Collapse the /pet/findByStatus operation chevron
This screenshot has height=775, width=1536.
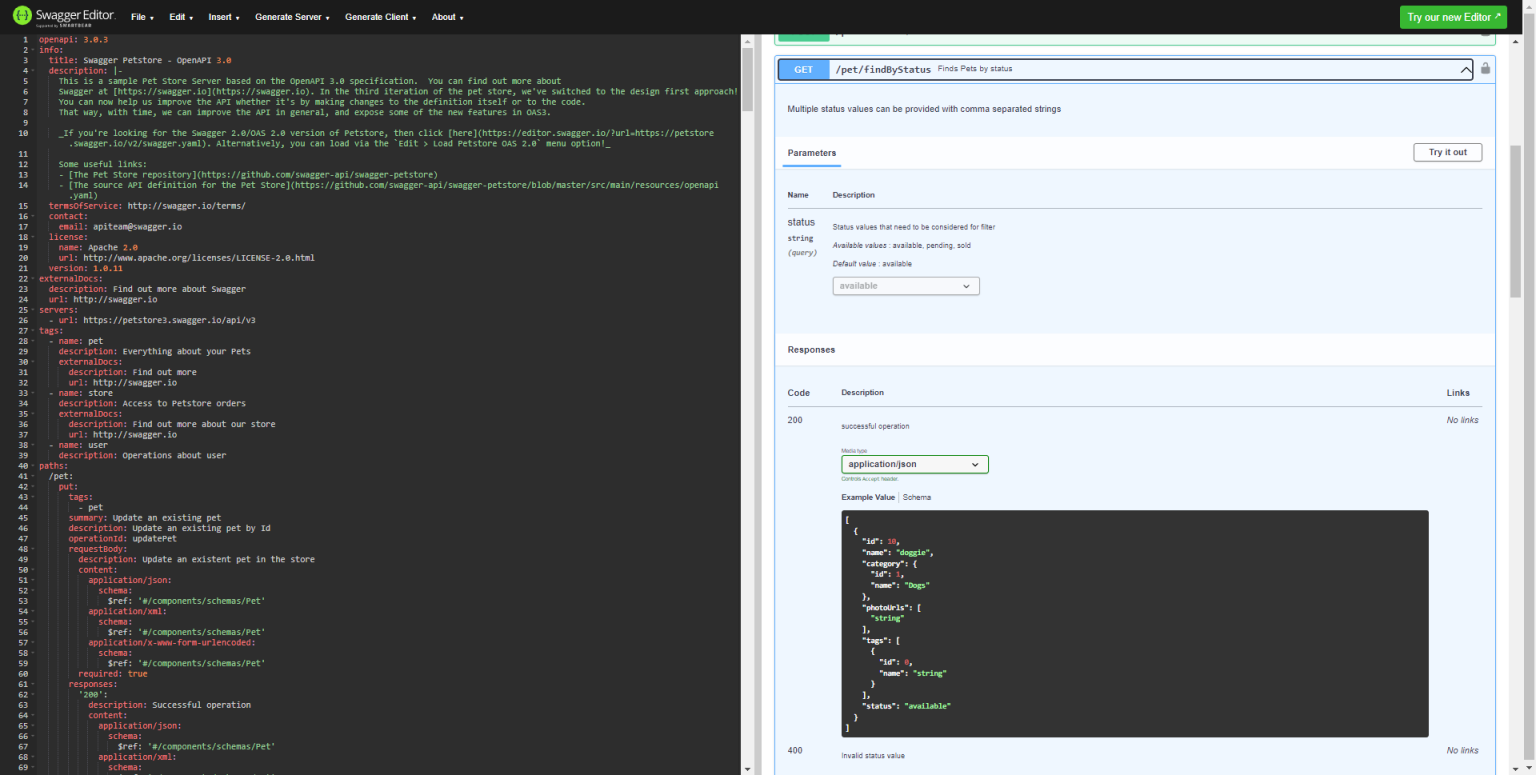click(1465, 69)
